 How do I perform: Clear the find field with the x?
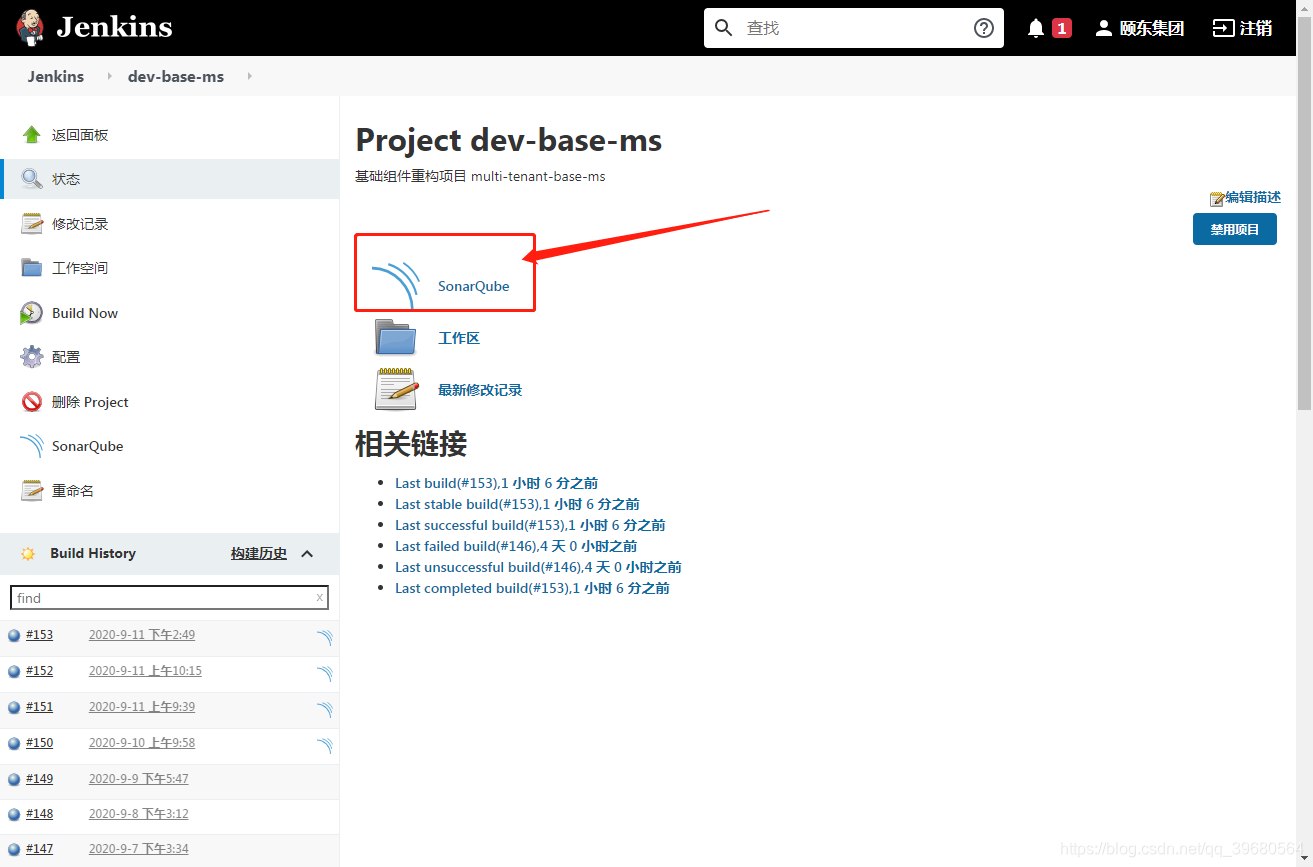tap(319, 598)
